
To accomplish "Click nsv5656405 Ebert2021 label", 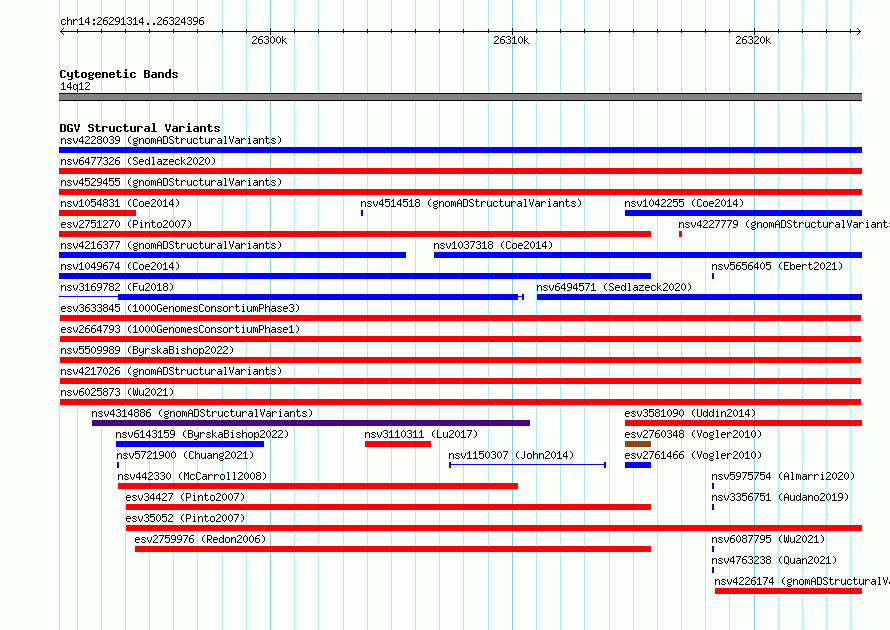I will click(777, 266).
